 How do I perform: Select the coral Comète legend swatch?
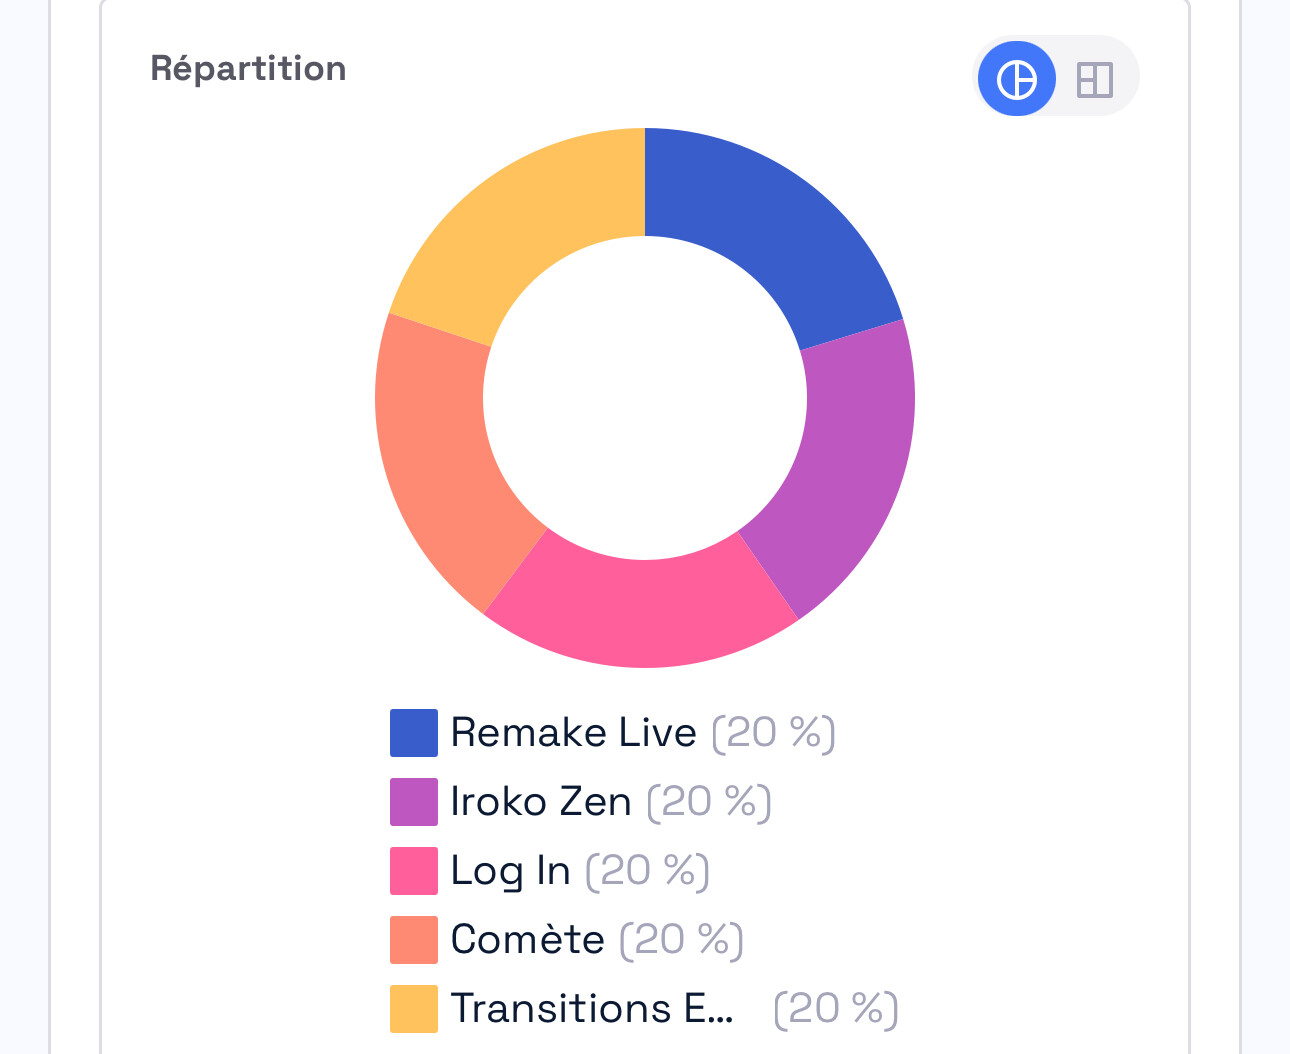click(413, 940)
